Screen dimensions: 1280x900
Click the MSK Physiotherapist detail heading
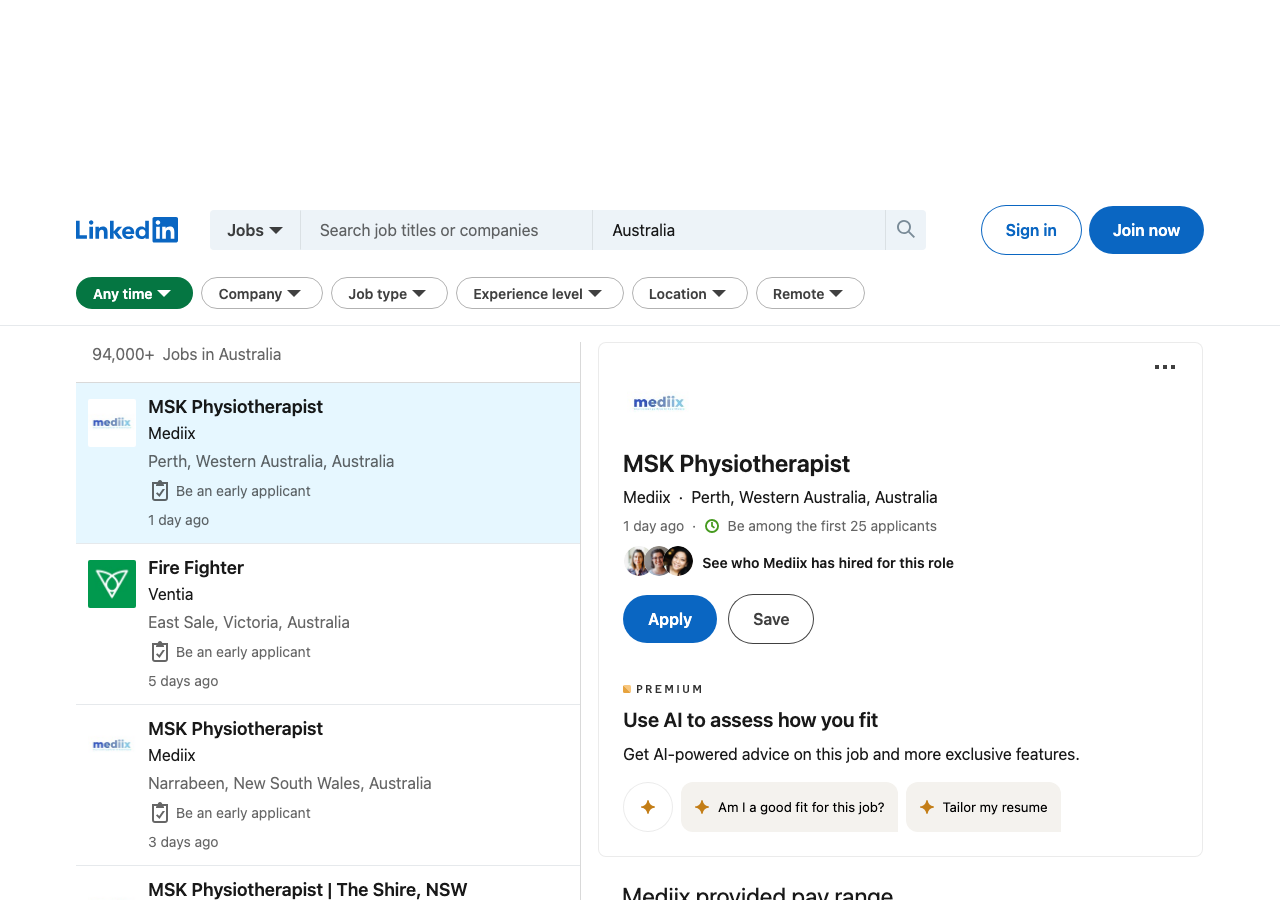[736, 464]
